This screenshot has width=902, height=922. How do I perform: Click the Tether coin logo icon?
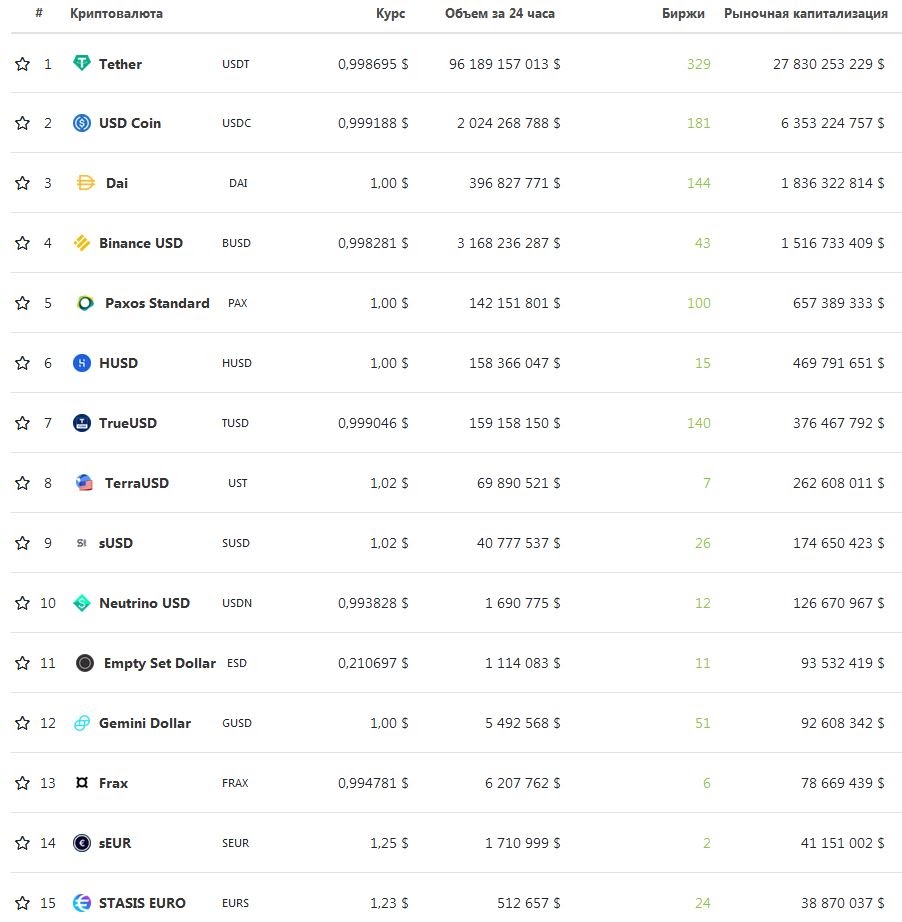(82, 63)
